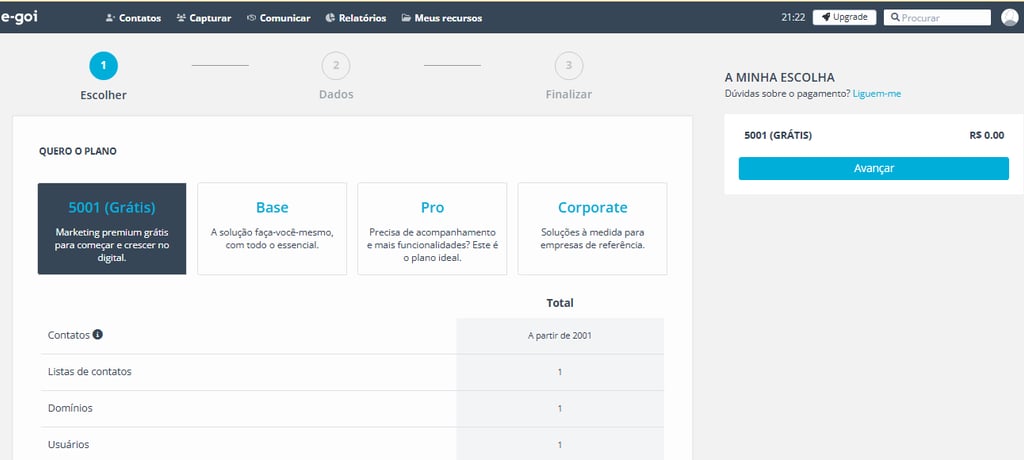Click the Contatos row label
1024x460 pixels.
point(69,335)
